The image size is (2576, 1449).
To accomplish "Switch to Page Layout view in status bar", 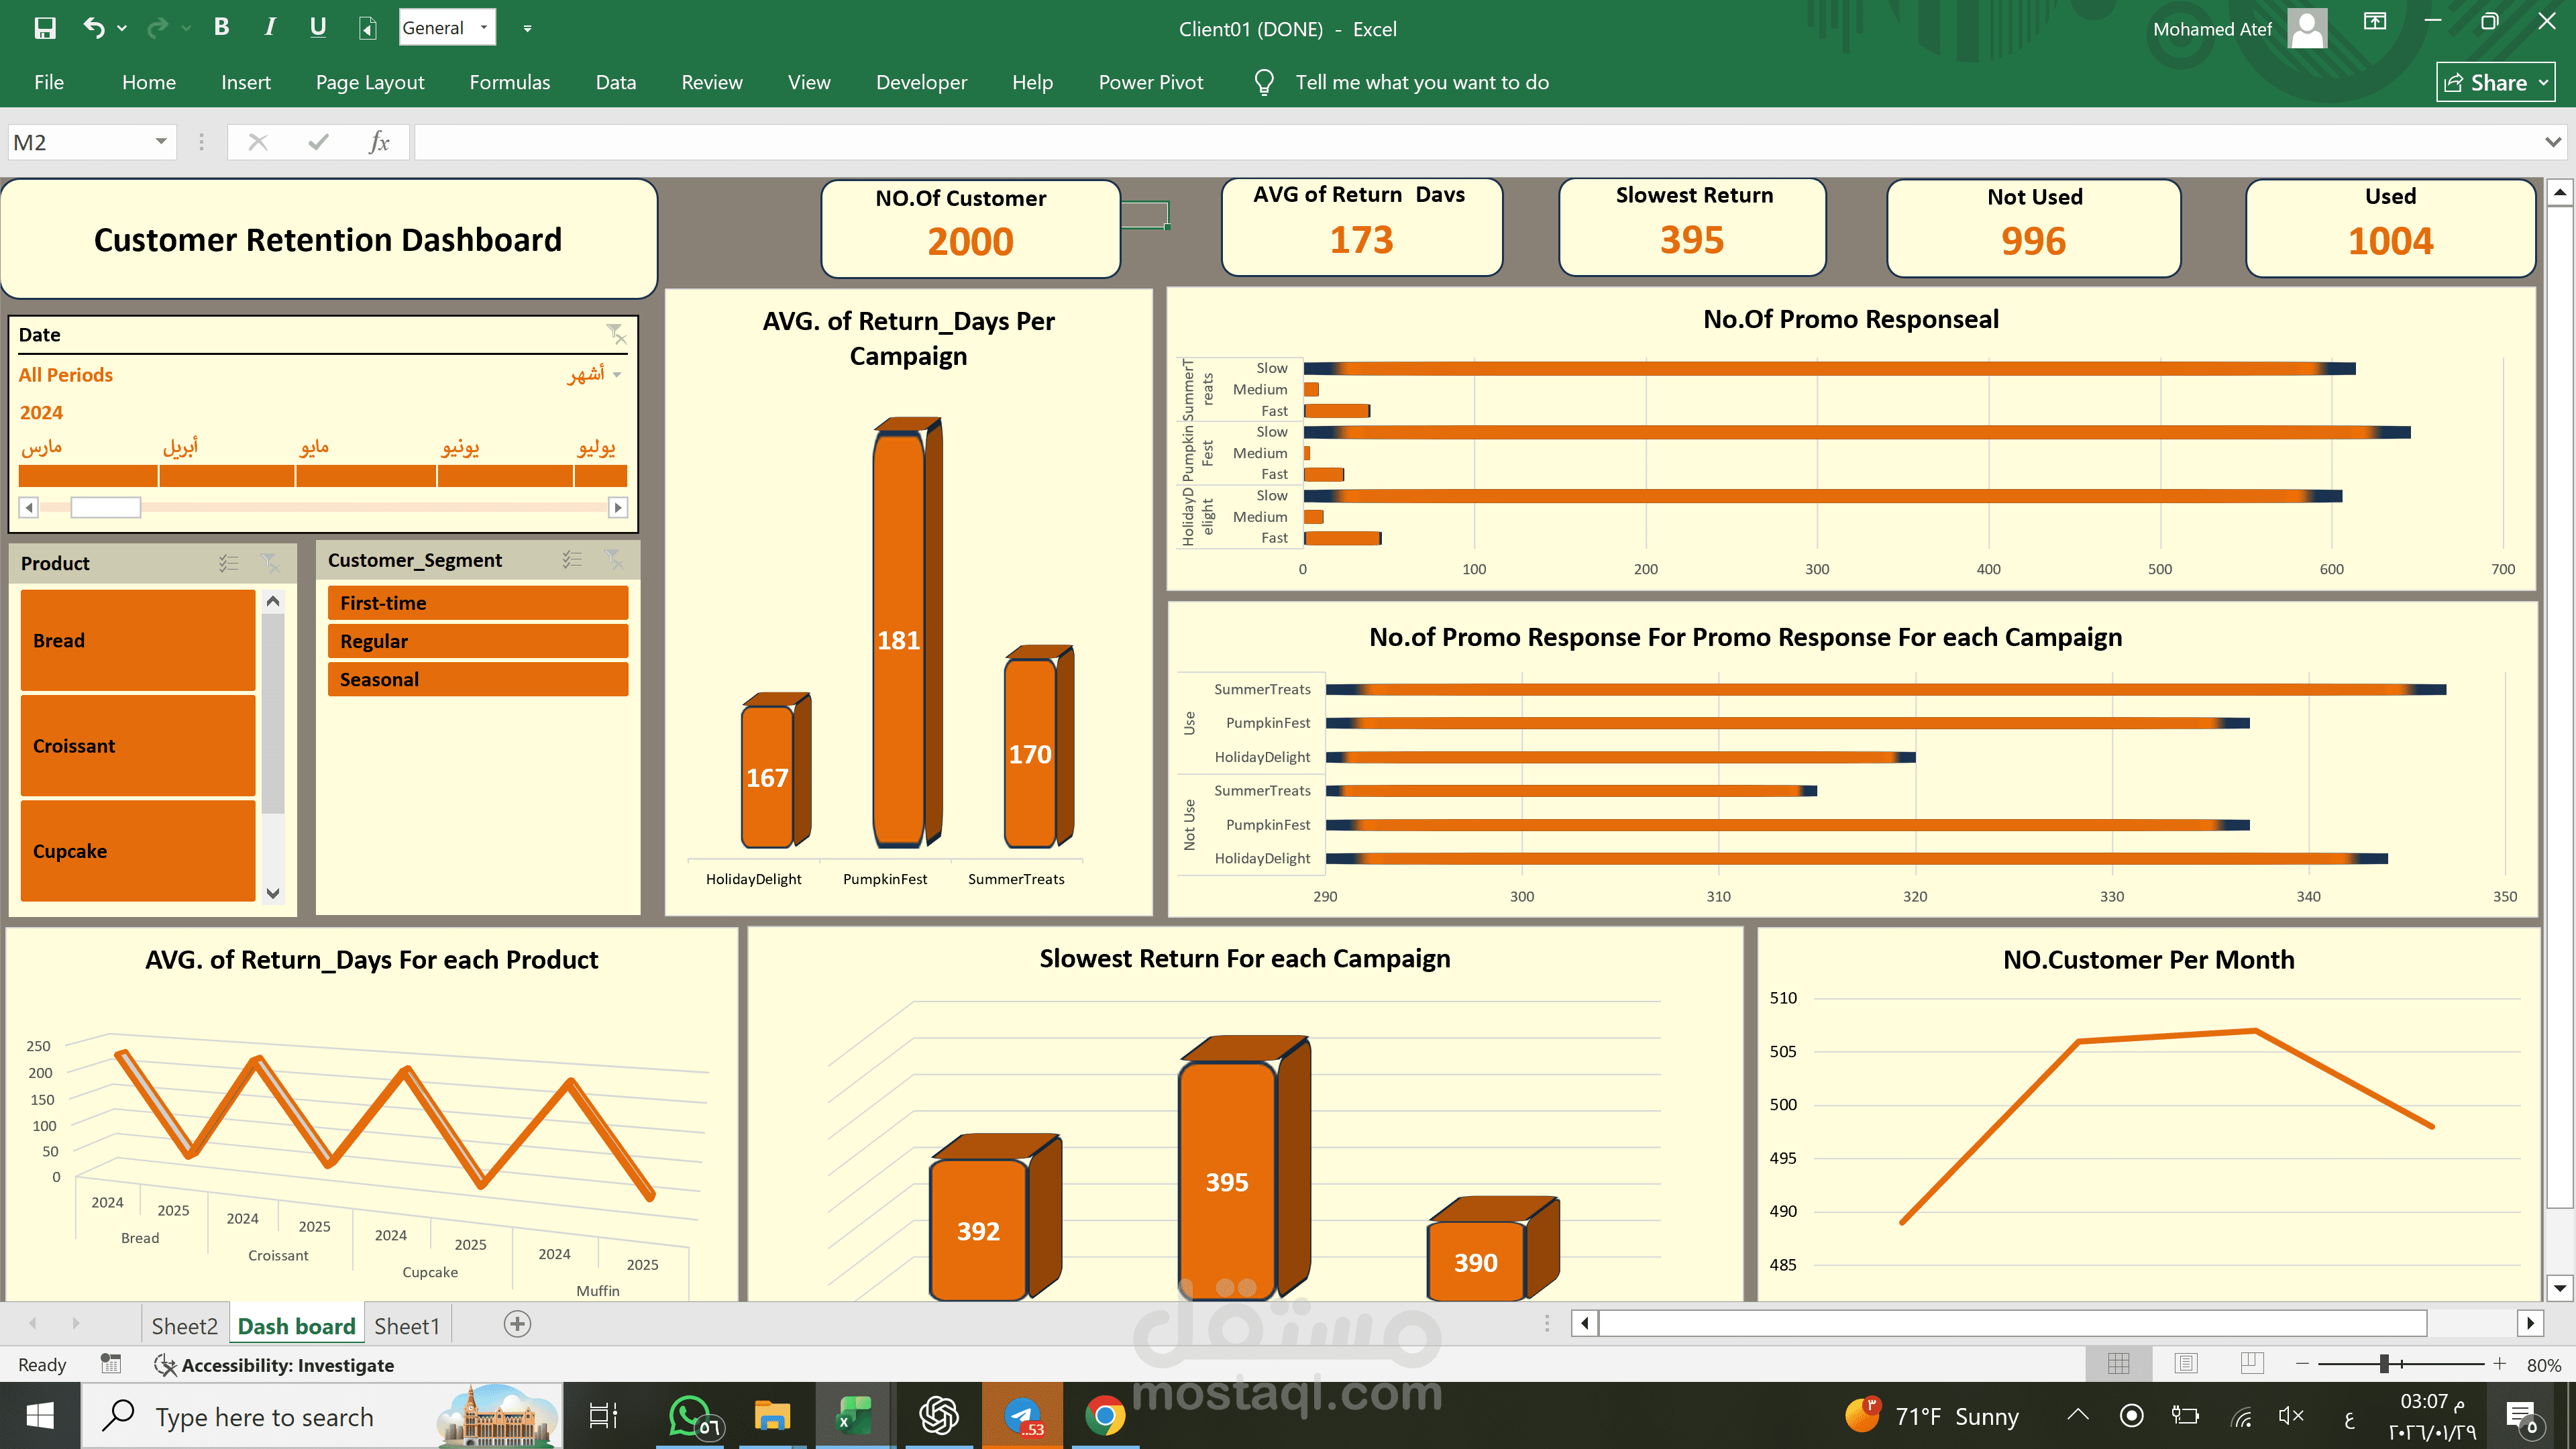I will (x=2186, y=1363).
